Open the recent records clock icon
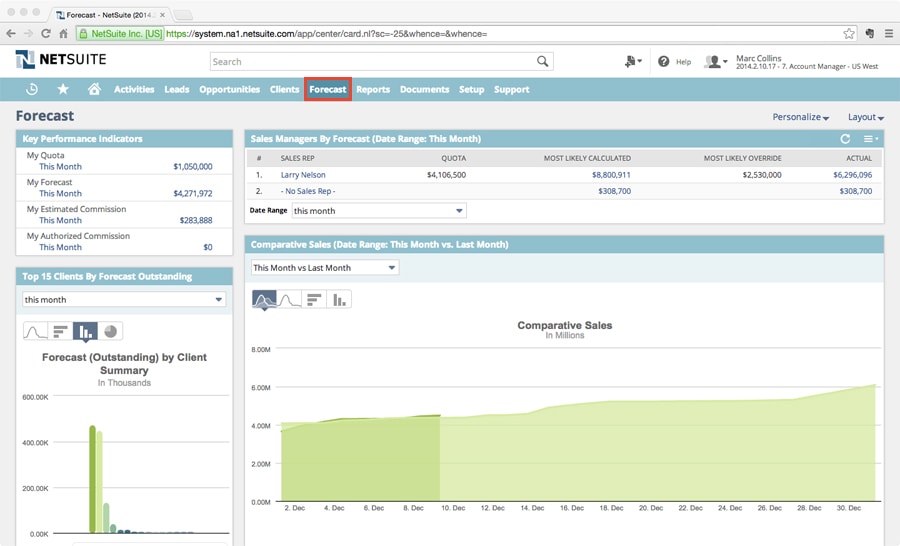This screenshot has width=900, height=546. pyautogui.click(x=32, y=89)
